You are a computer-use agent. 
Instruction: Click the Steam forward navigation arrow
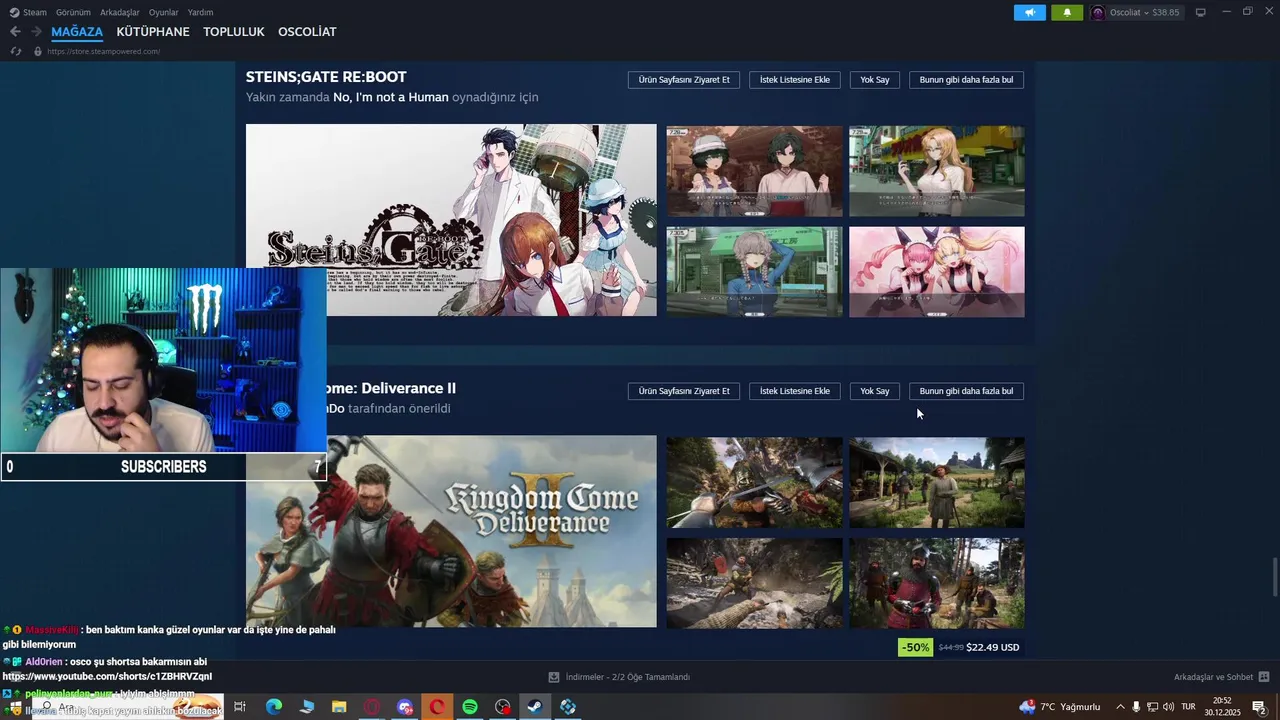[36, 32]
